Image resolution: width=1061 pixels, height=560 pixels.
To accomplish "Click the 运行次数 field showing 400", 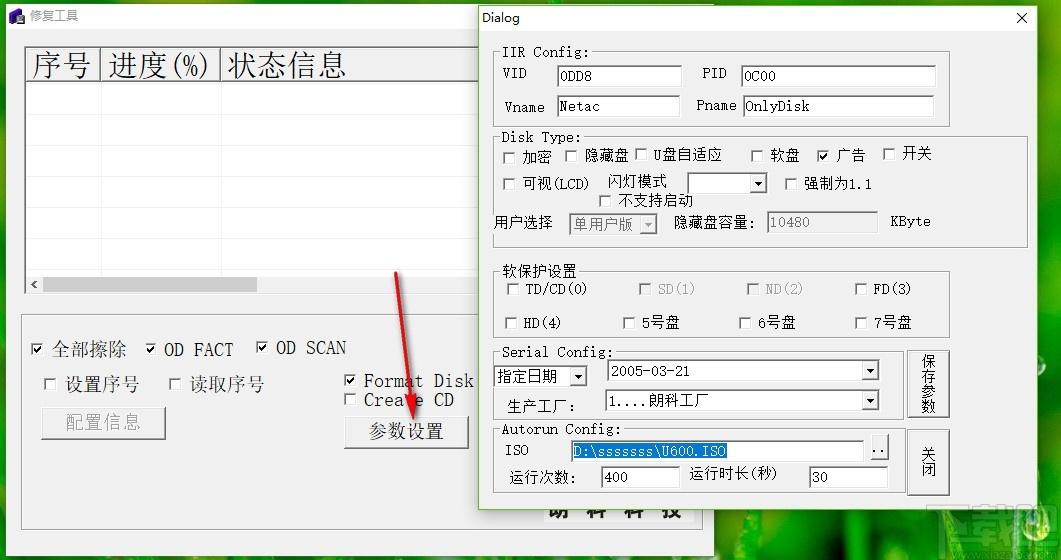I will [640, 477].
